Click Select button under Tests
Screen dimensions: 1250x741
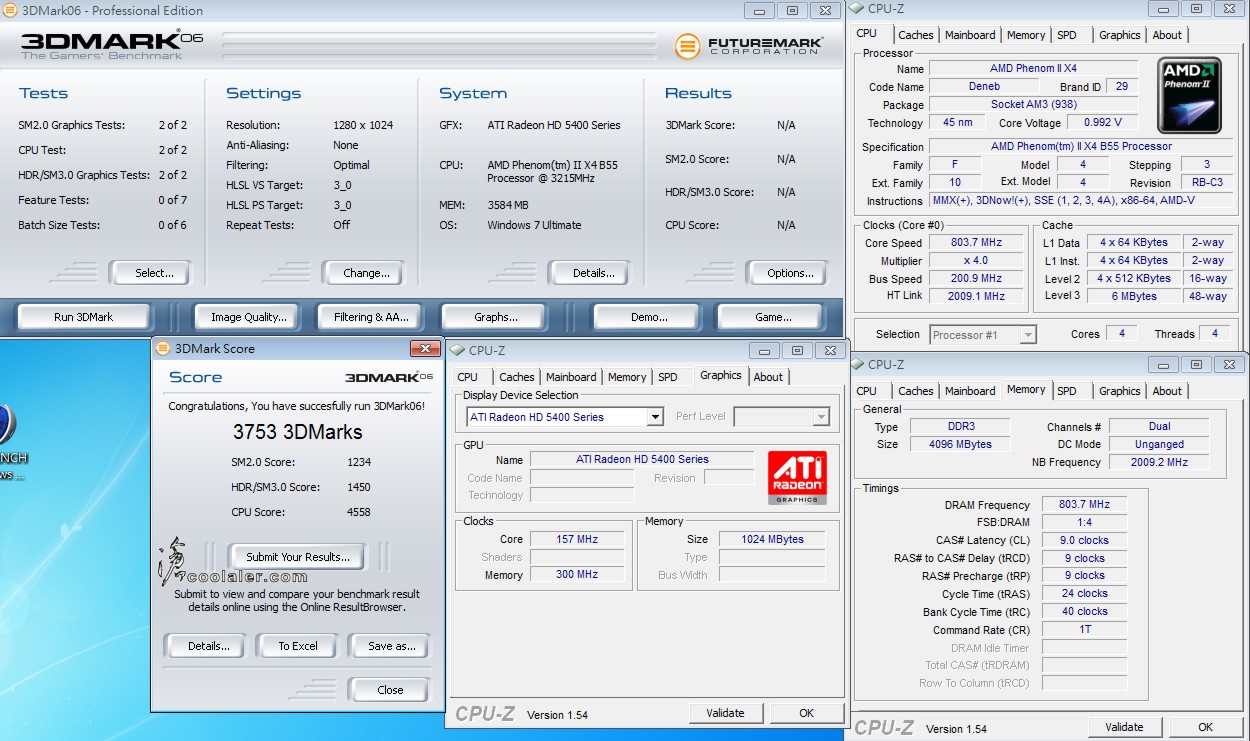[x=154, y=273]
